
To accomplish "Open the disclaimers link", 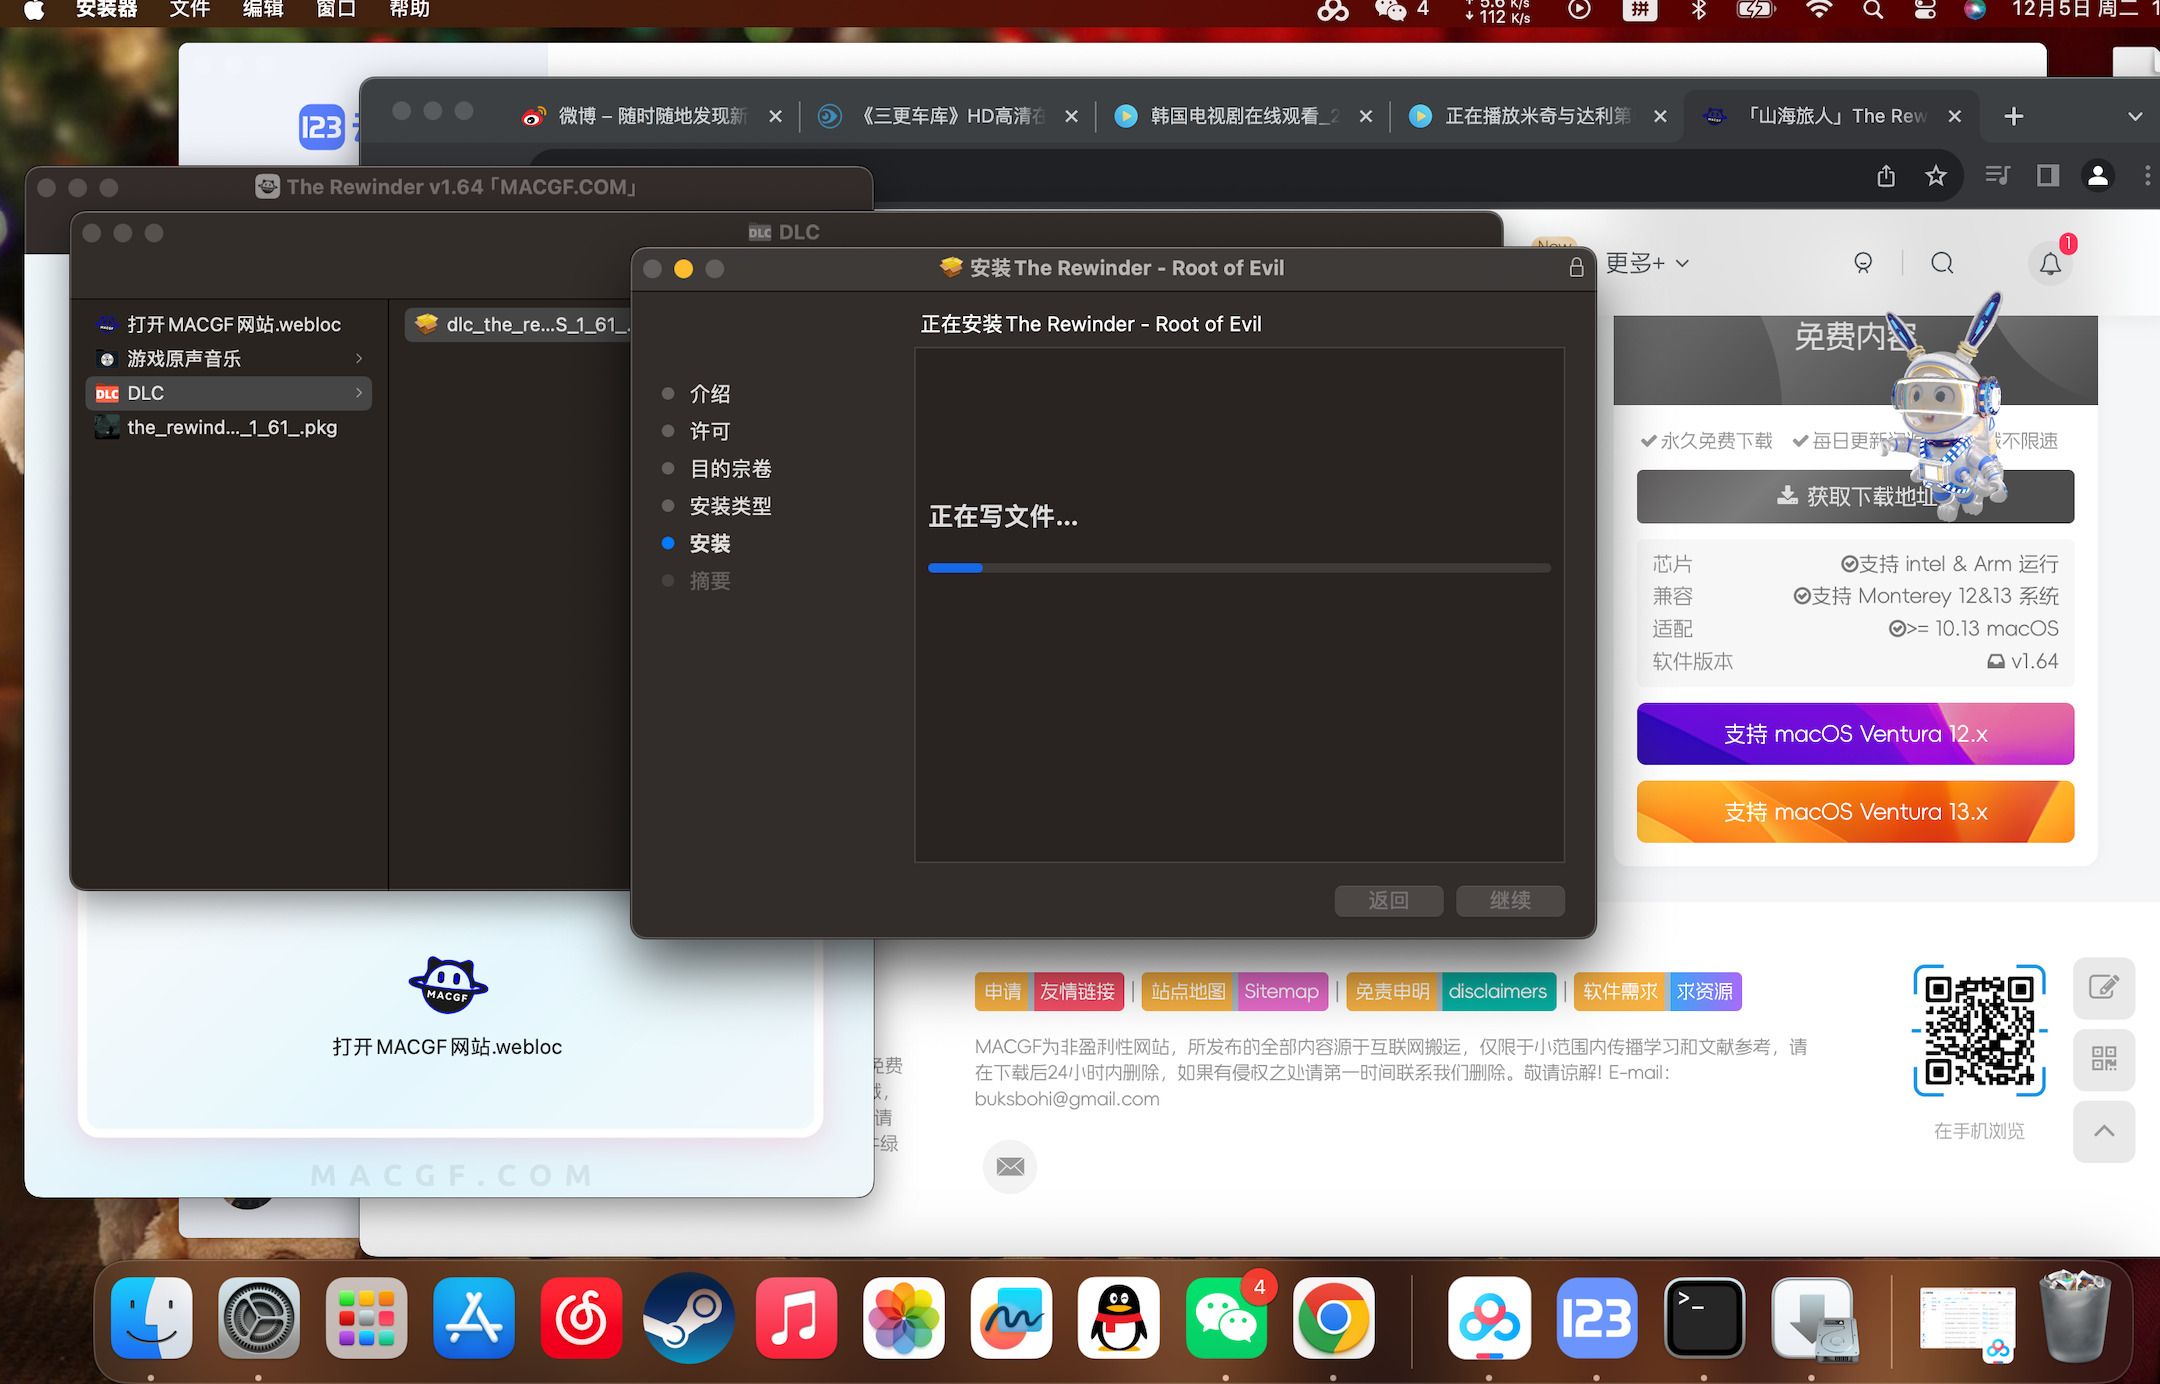I will coord(1497,991).
